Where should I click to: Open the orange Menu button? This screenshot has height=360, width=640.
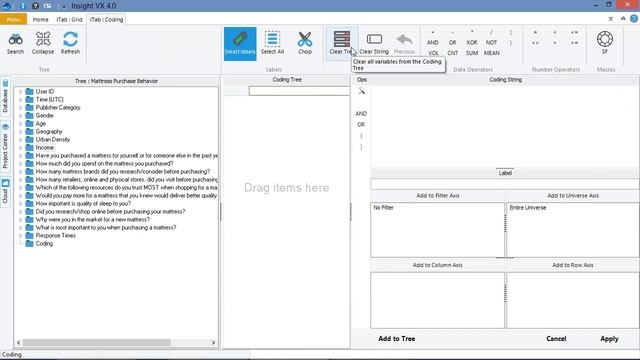tap(13, 19)
